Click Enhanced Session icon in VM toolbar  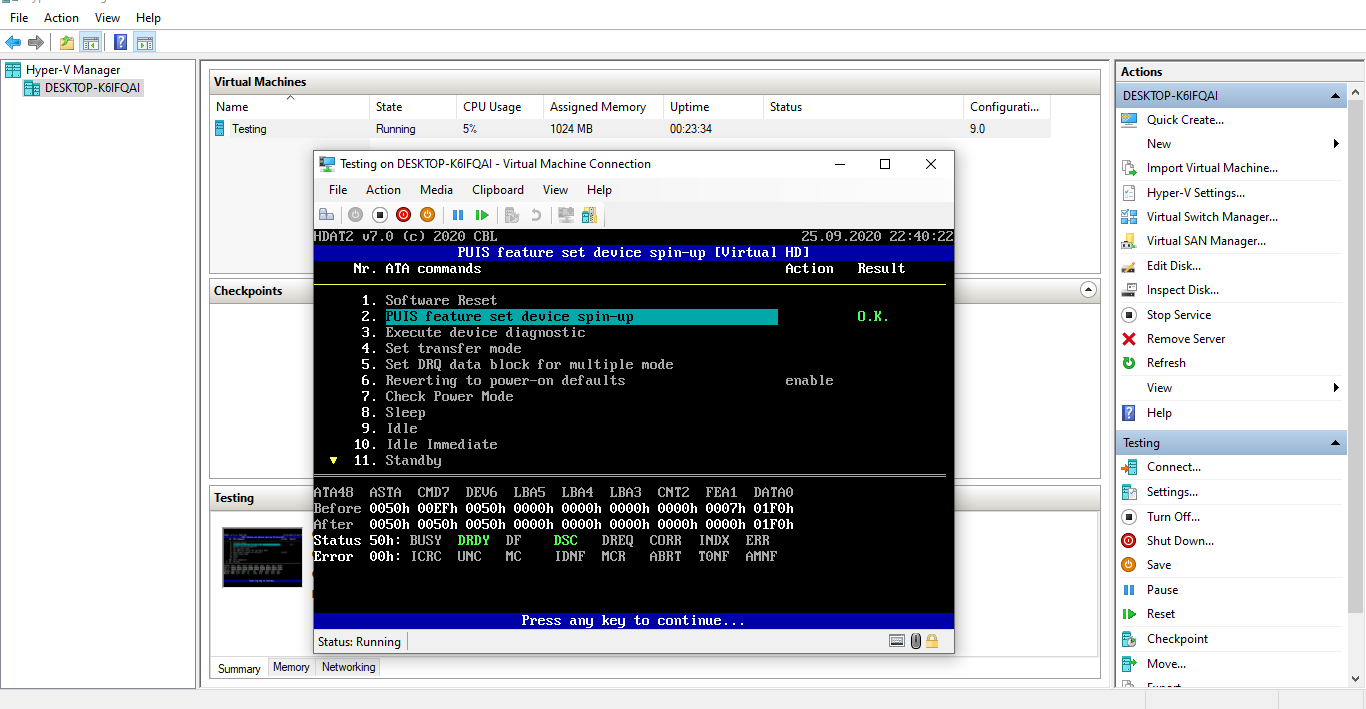pos(566,215)
